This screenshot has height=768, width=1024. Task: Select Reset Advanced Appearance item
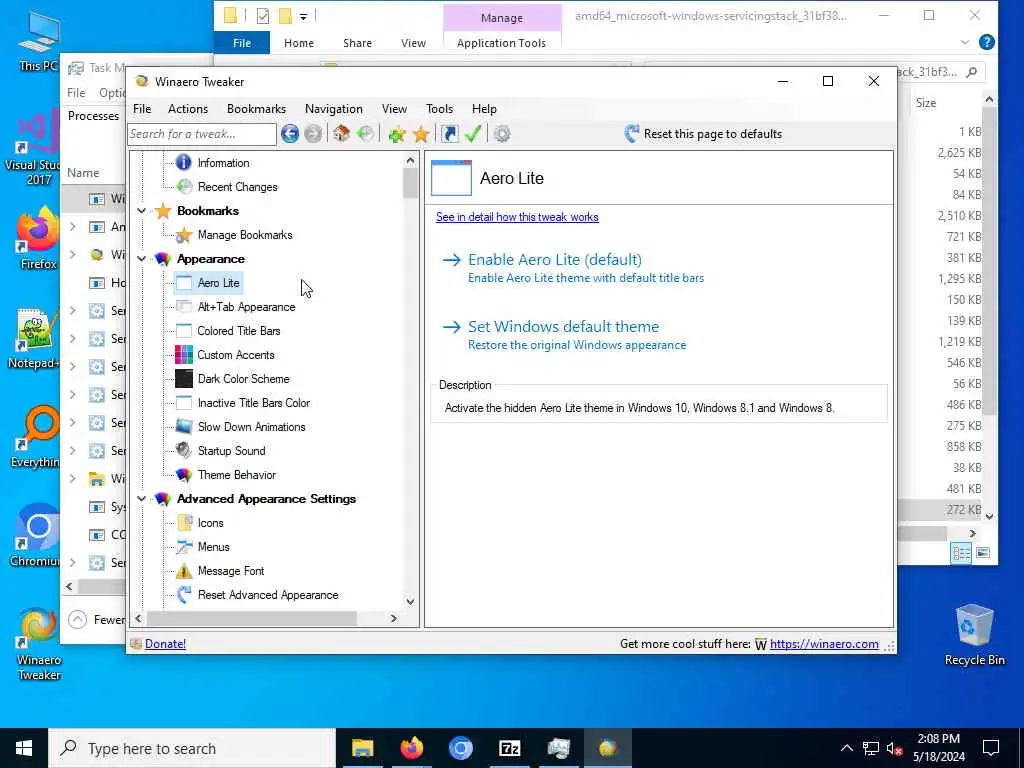tap(268, 595)
